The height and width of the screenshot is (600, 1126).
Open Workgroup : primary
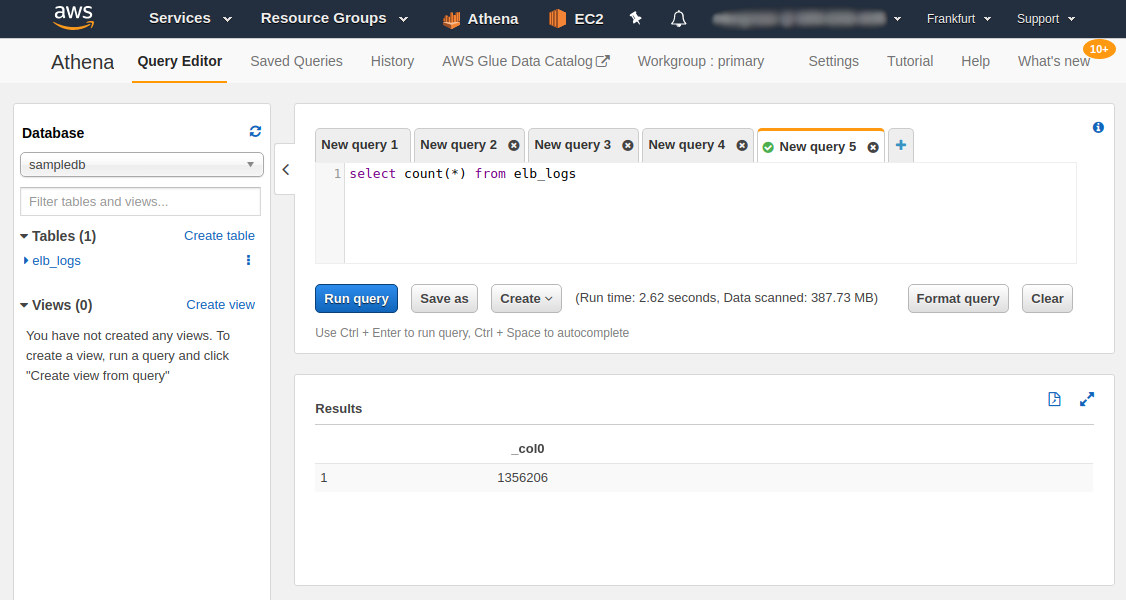(701, 61)
